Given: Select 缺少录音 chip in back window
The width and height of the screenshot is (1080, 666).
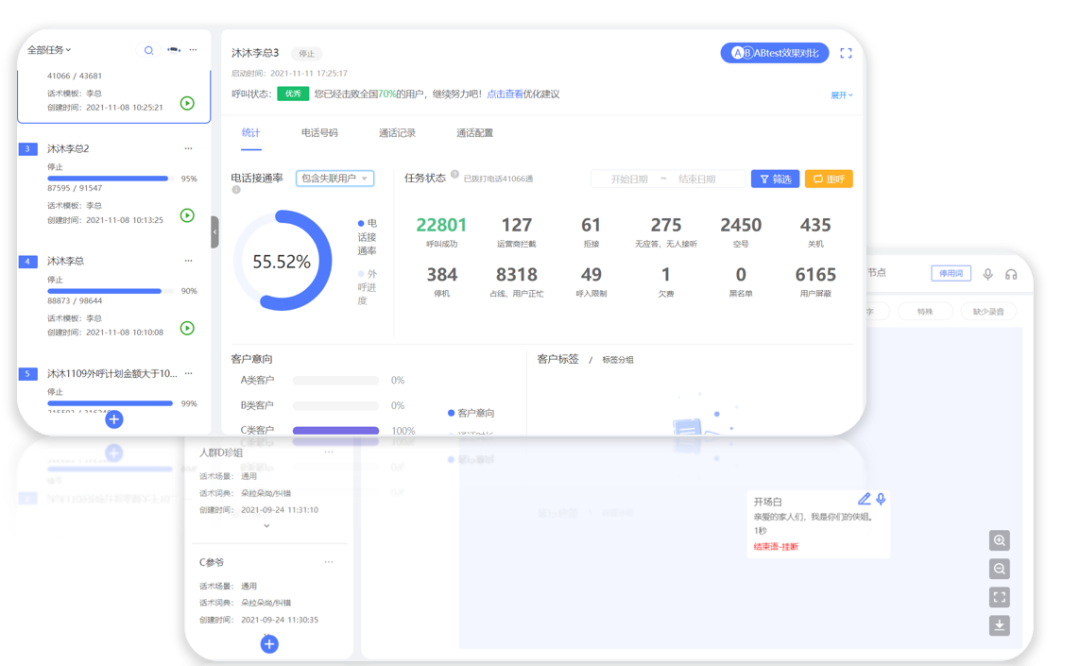Looking at the screenshot, I should tap(988, 312).
